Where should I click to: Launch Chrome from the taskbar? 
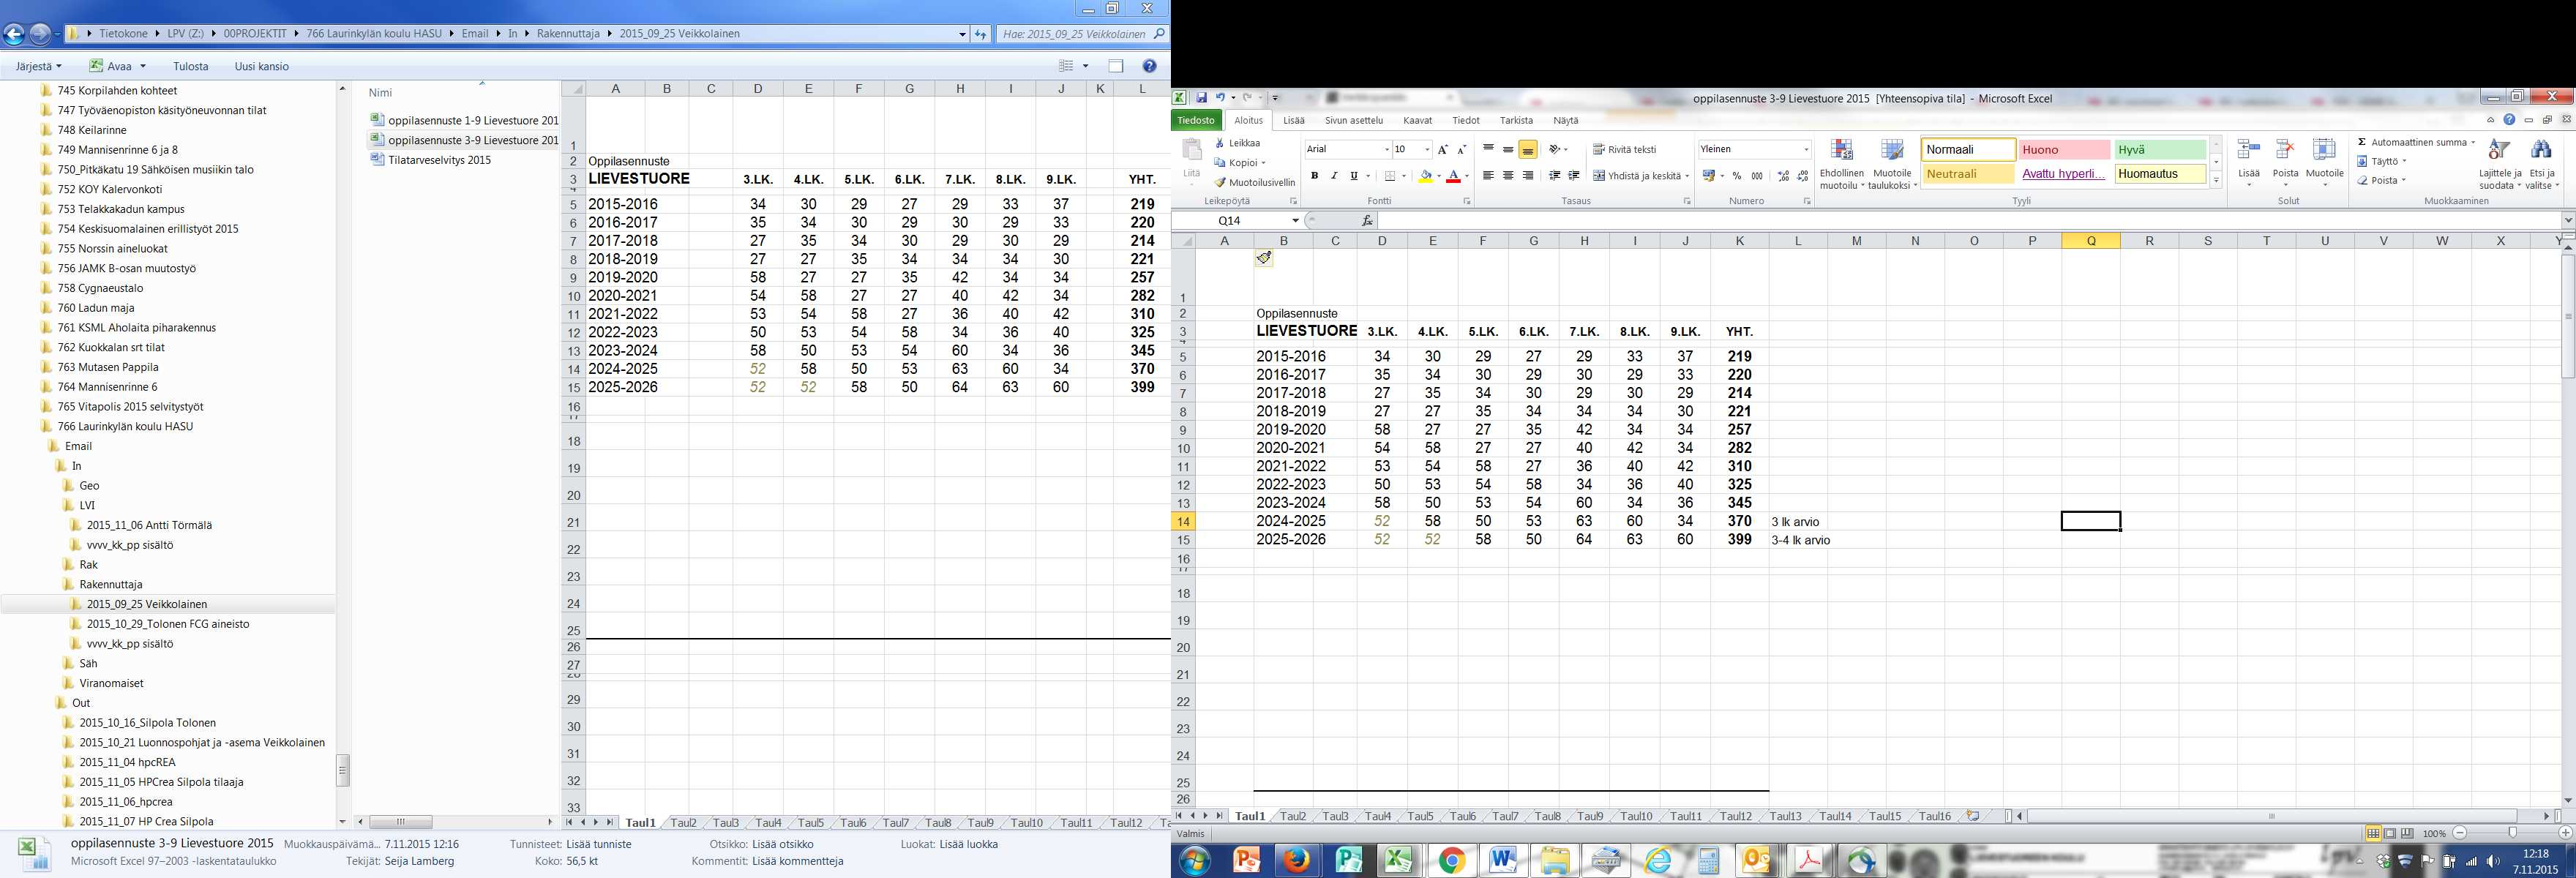[x=1451, y=860]
